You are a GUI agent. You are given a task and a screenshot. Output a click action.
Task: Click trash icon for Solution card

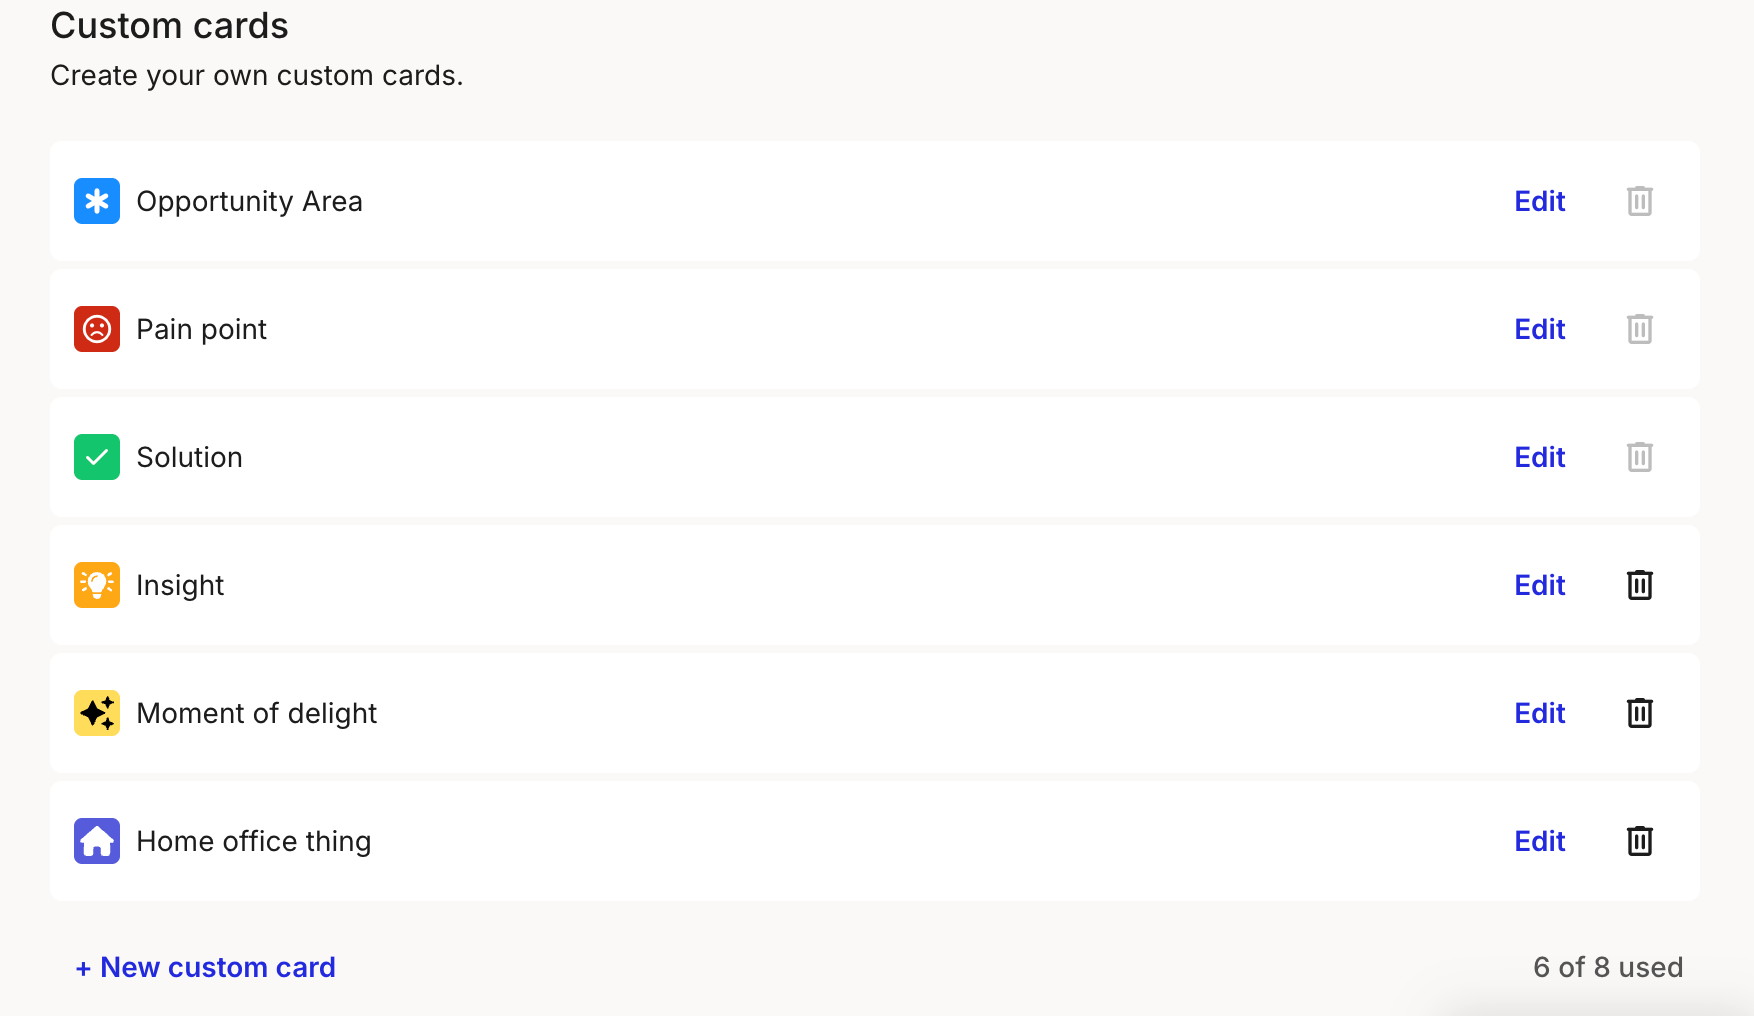point(1640,457)
